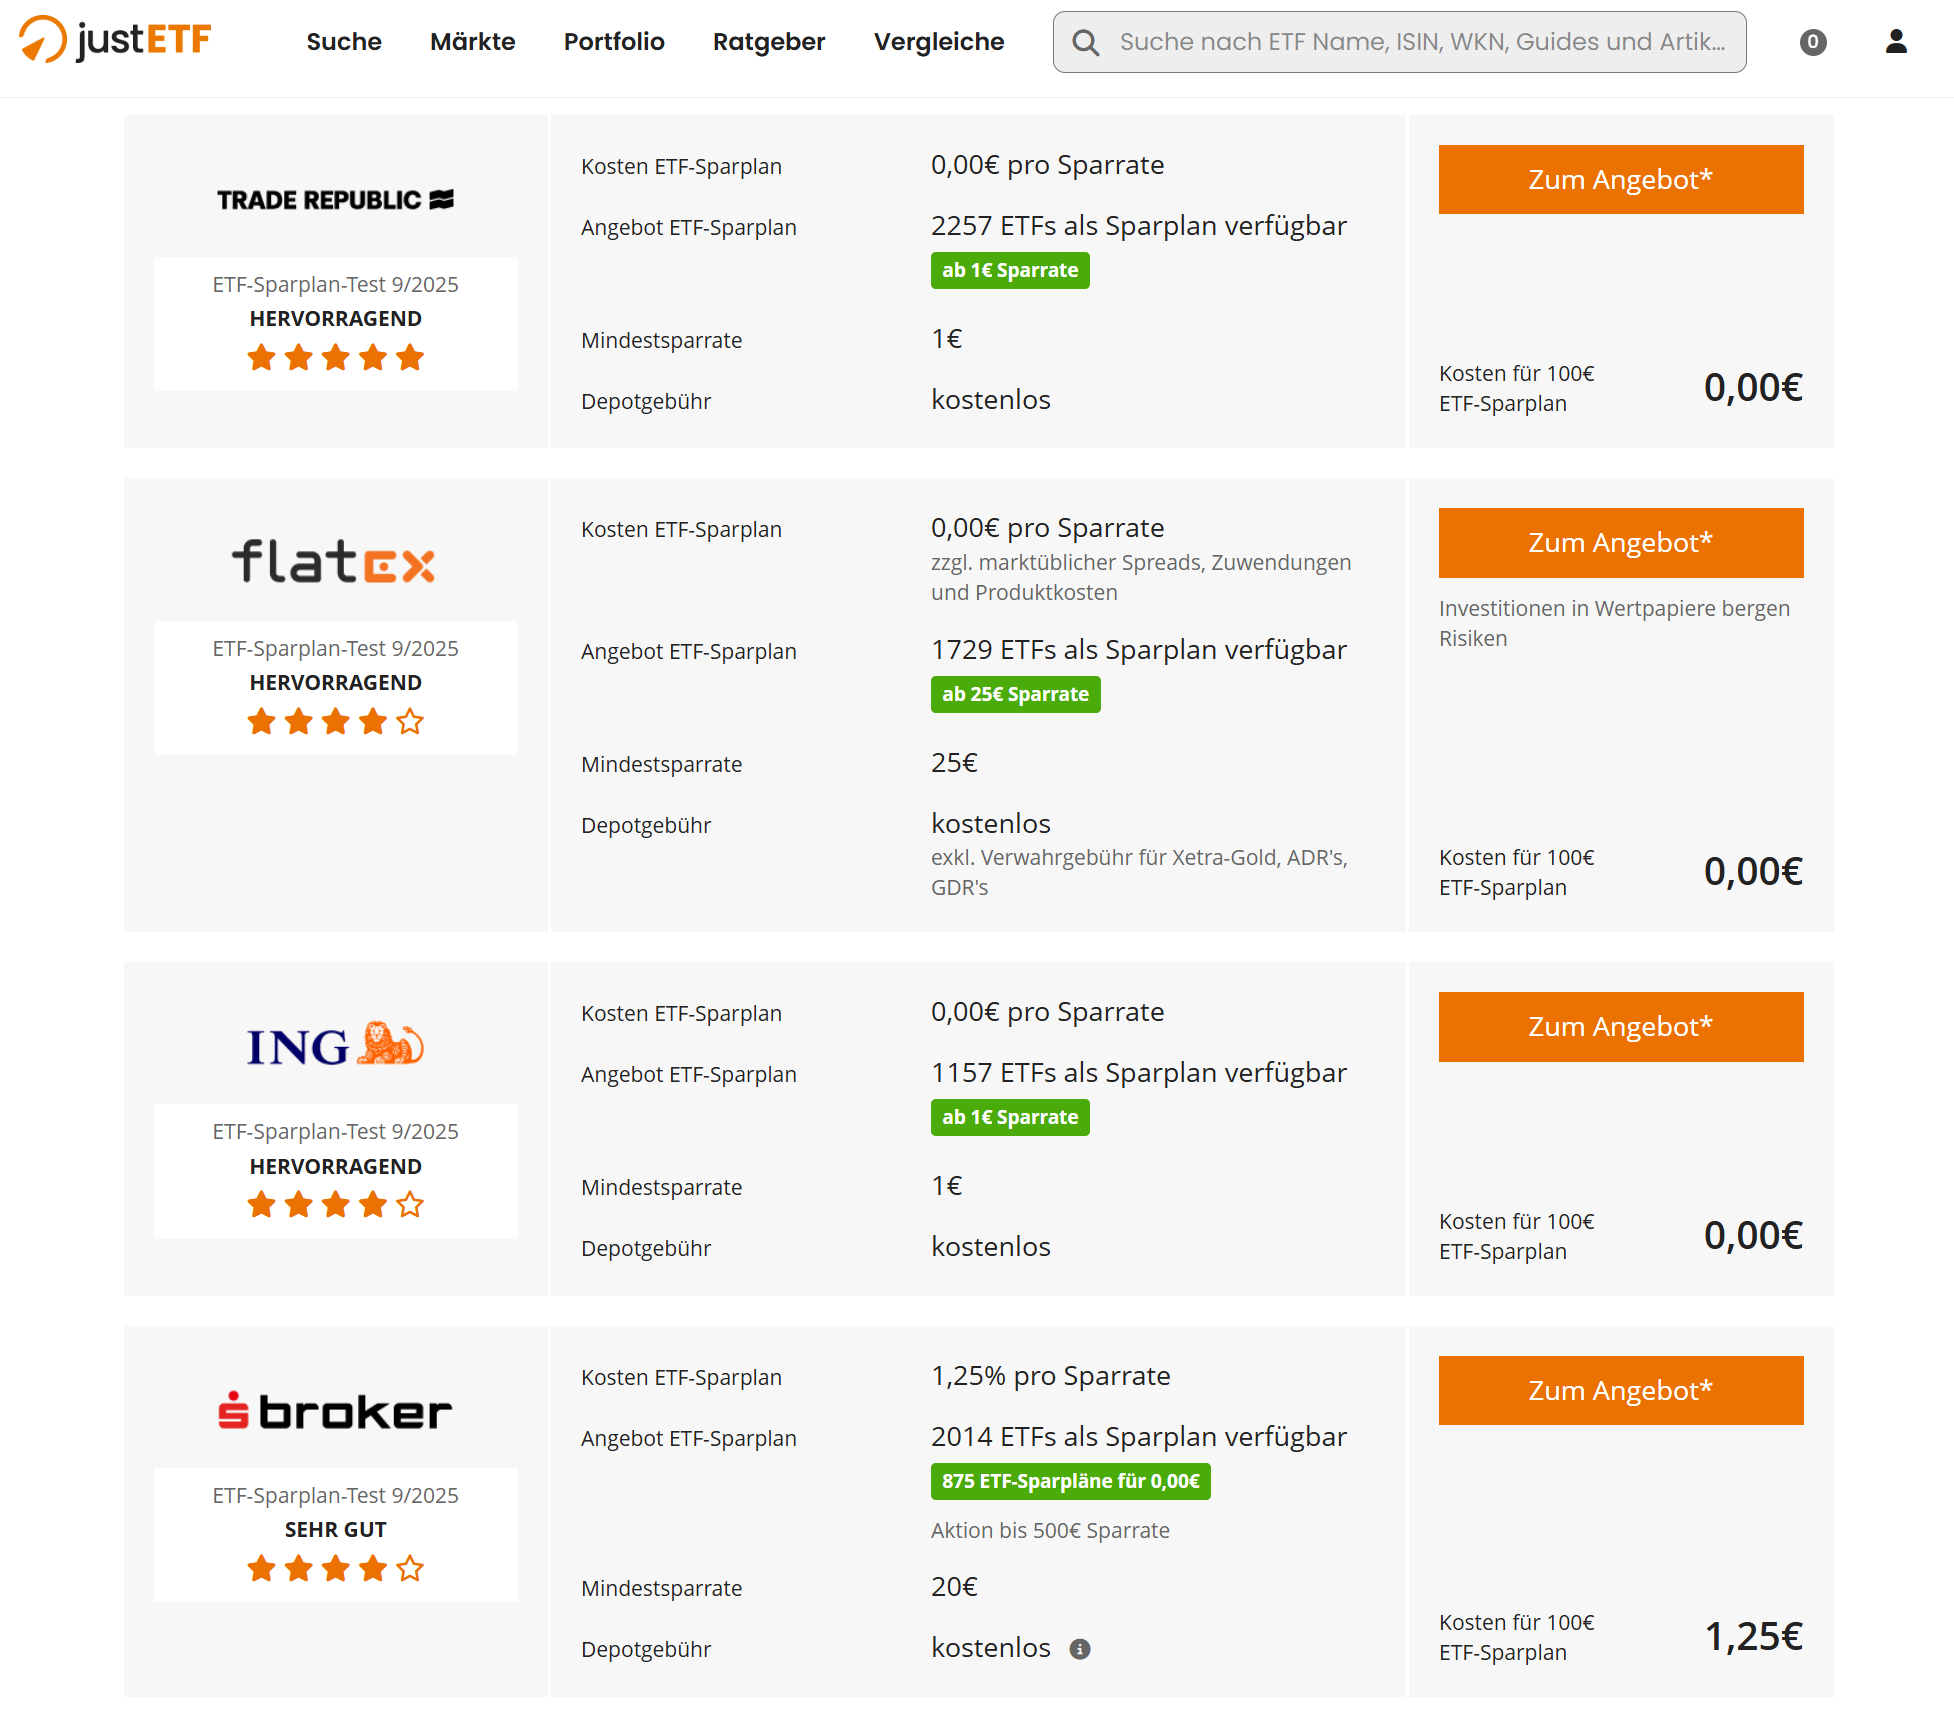Viewport: 1954px width, 1713px height.
Task: Click the green '875 ETF-Sparpläne für 0,00€' badge
Action: pyautogui.click(x=1070, y=1481)
